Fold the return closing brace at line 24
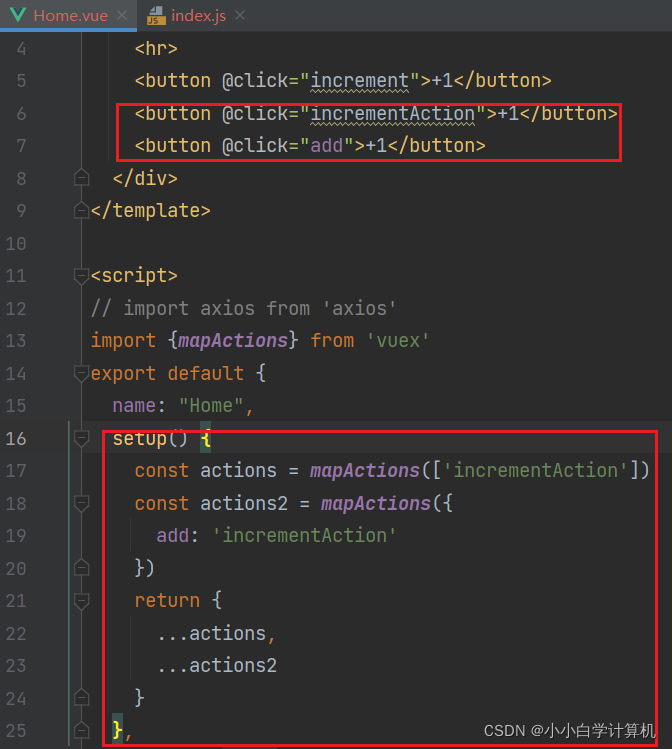The height and width of the screenshot is (749, 672). click(82, 697)
